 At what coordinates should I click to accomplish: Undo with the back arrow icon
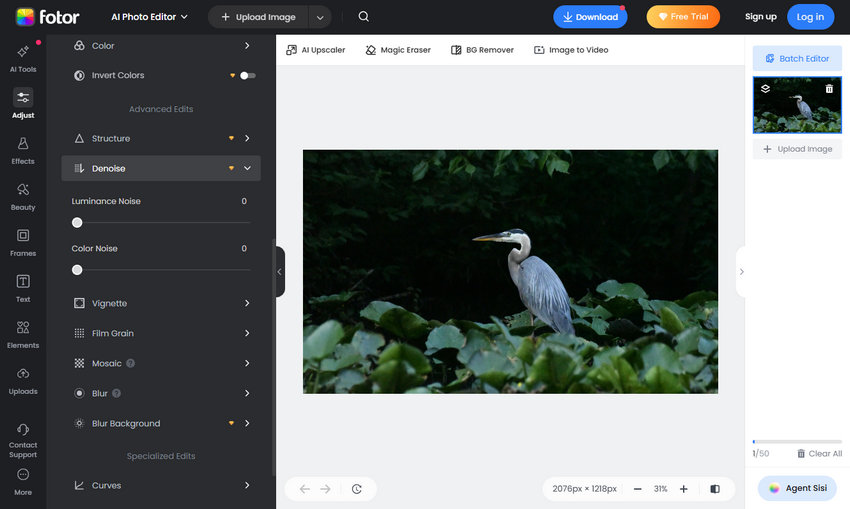point(305,489)
